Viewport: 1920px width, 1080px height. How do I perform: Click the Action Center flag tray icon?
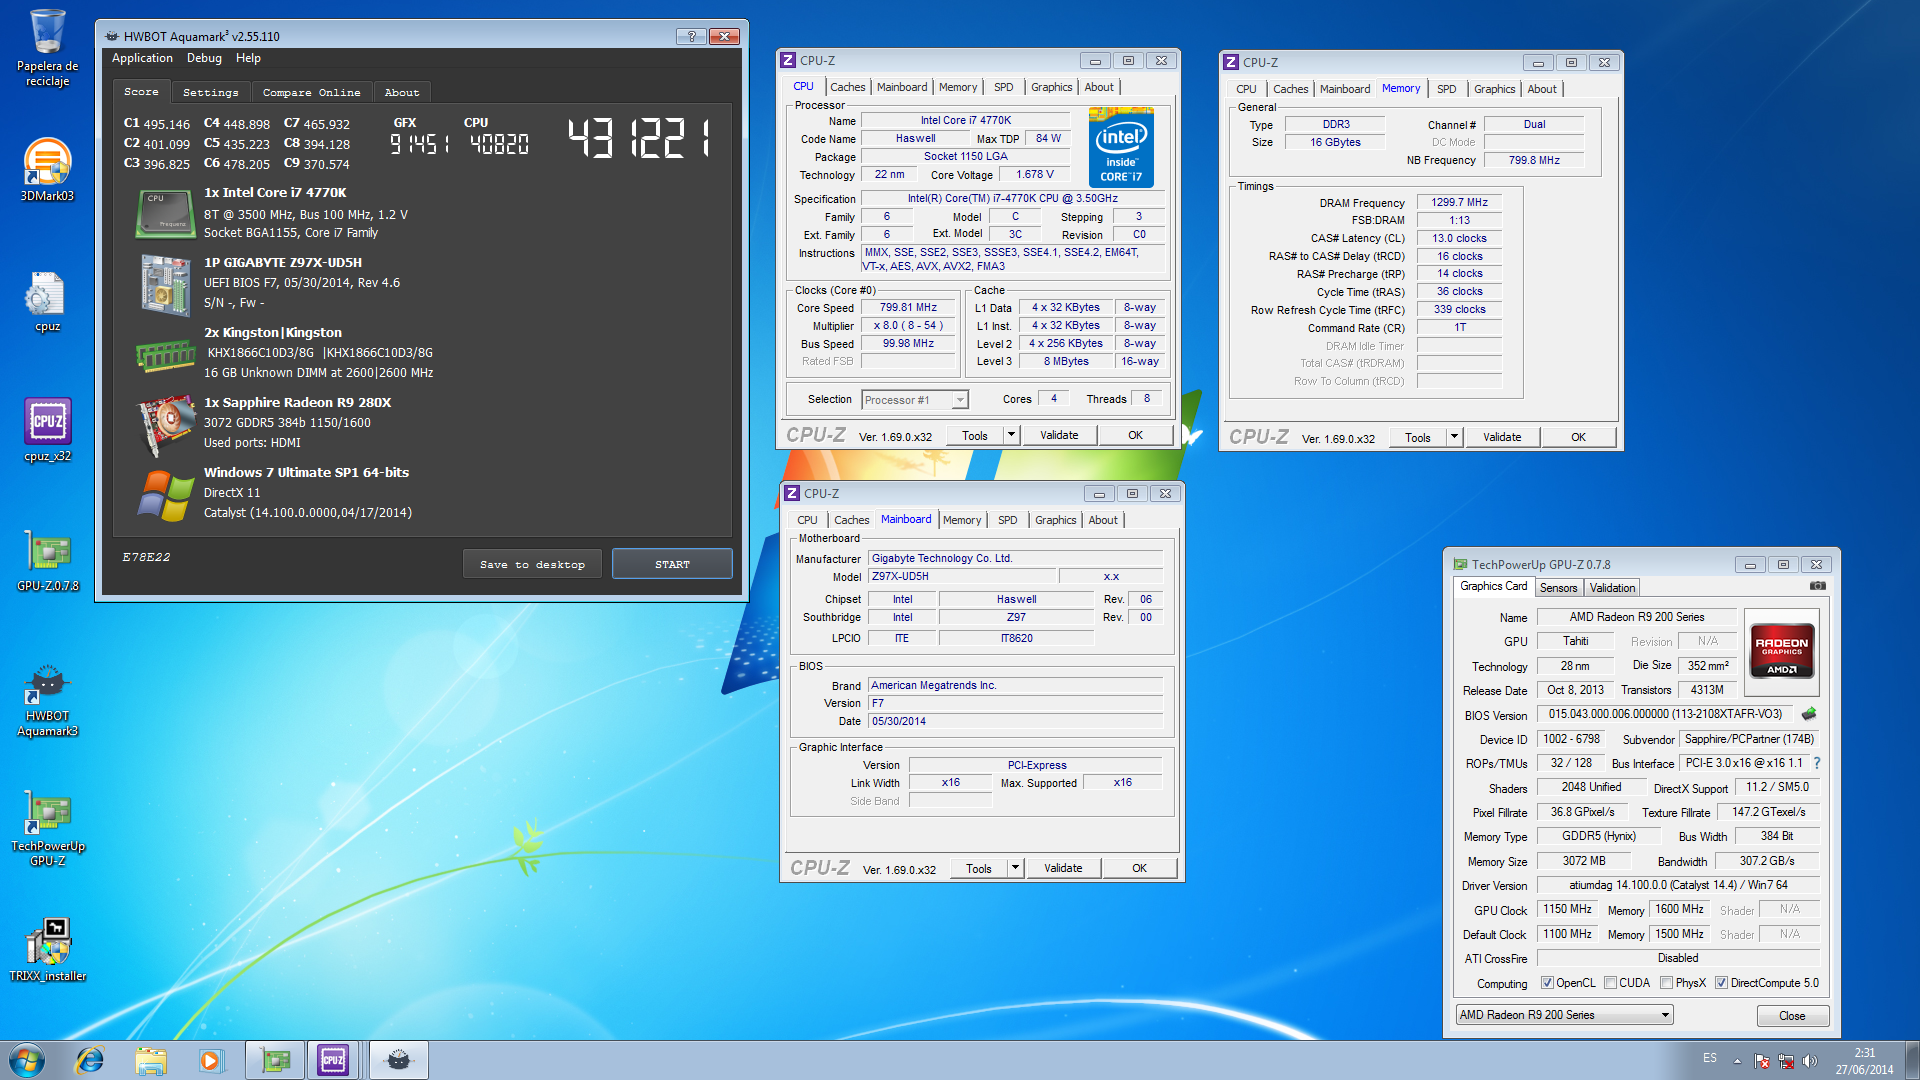(1762, 1061)
